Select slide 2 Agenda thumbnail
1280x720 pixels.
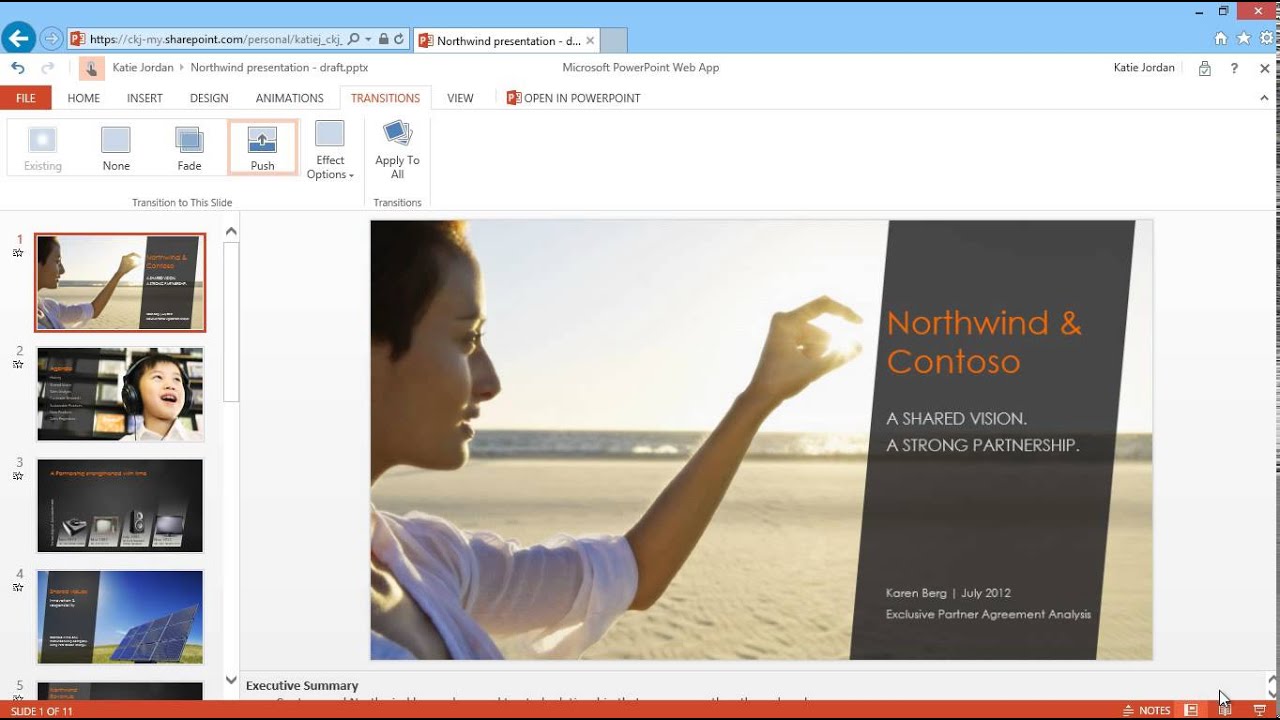tap(120, 394)
